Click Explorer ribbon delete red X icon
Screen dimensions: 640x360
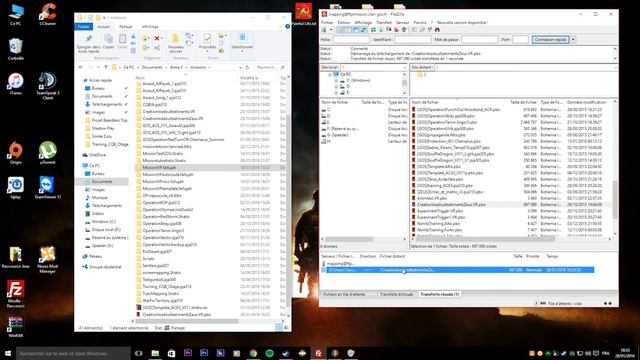pyautogui.click(x=157, y=38)
